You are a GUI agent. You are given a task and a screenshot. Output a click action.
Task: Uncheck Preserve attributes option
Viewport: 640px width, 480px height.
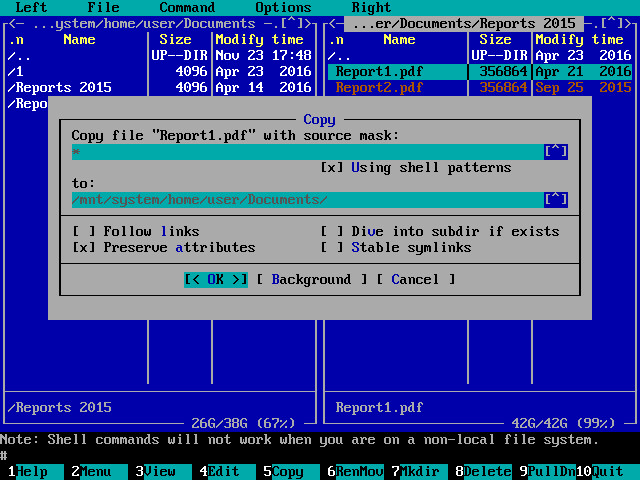(164, 247)
